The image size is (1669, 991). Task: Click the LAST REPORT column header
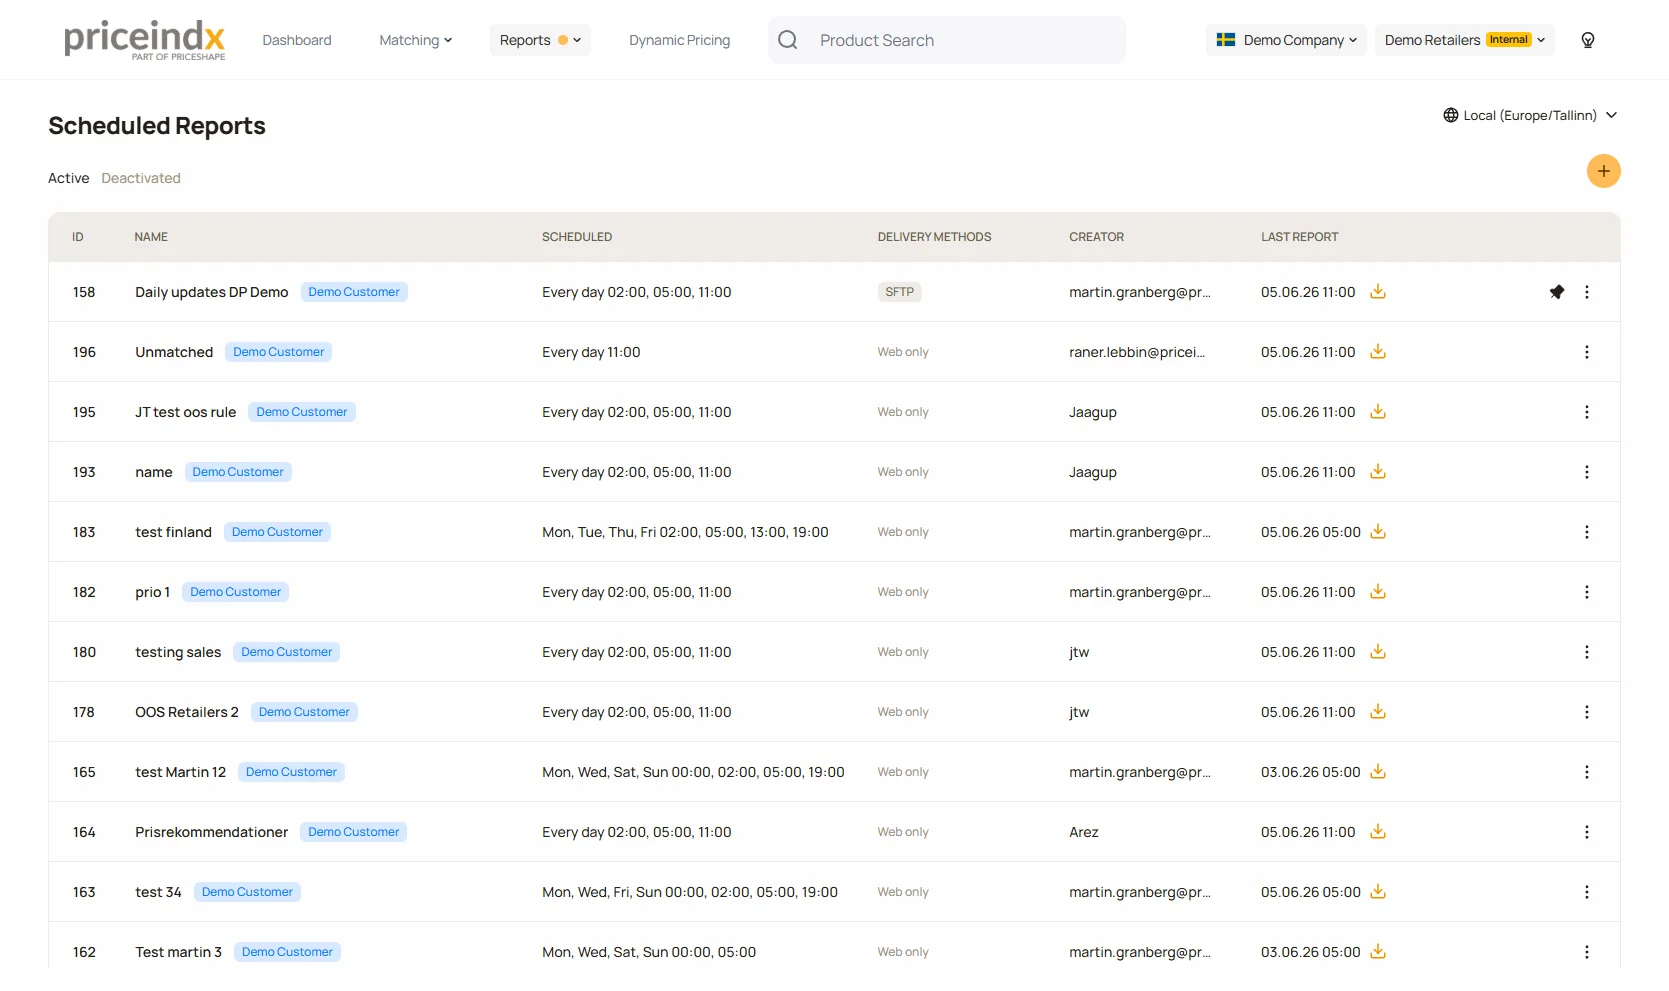click(x=1299, y=237)
